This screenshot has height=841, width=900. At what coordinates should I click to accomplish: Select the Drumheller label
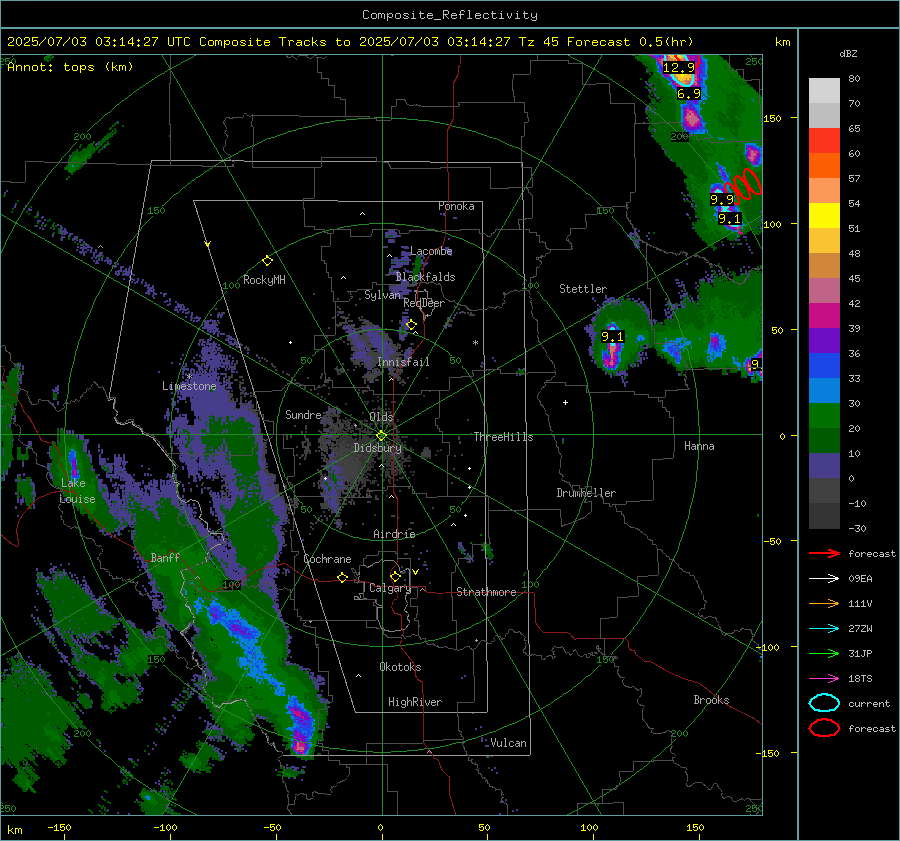[x=586, y=493]
